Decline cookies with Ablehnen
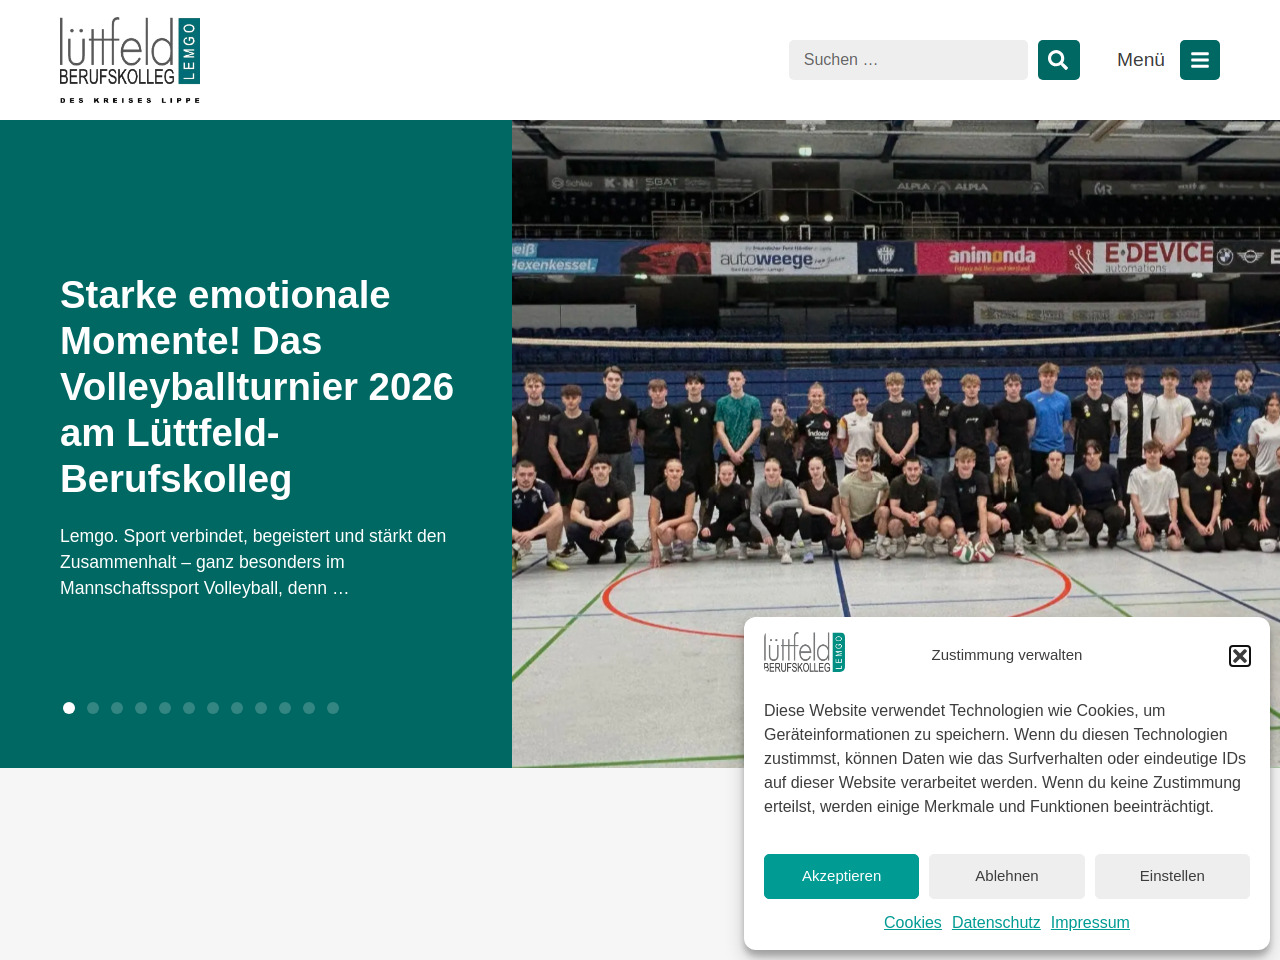Image resolution: width=1280 pixels, height=960 pixels. point(1006,876)
